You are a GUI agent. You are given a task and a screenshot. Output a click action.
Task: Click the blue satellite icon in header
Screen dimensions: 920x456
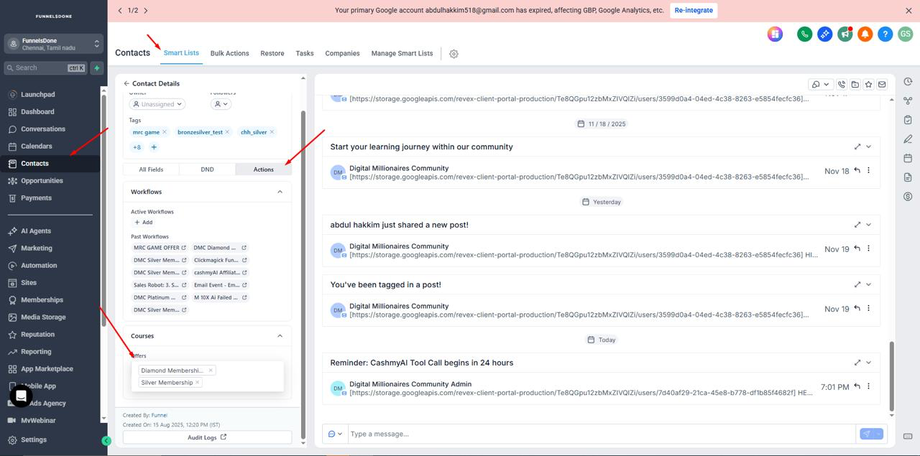coord(825,34)
